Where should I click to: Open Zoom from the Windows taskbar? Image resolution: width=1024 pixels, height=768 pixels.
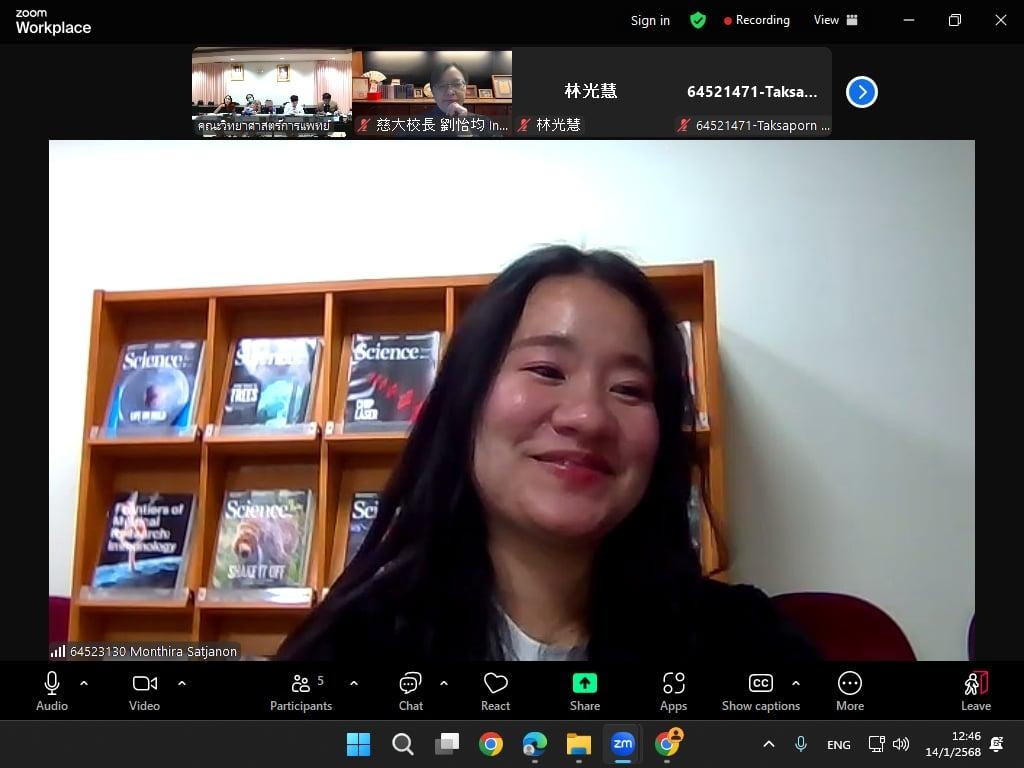point(622,744)
